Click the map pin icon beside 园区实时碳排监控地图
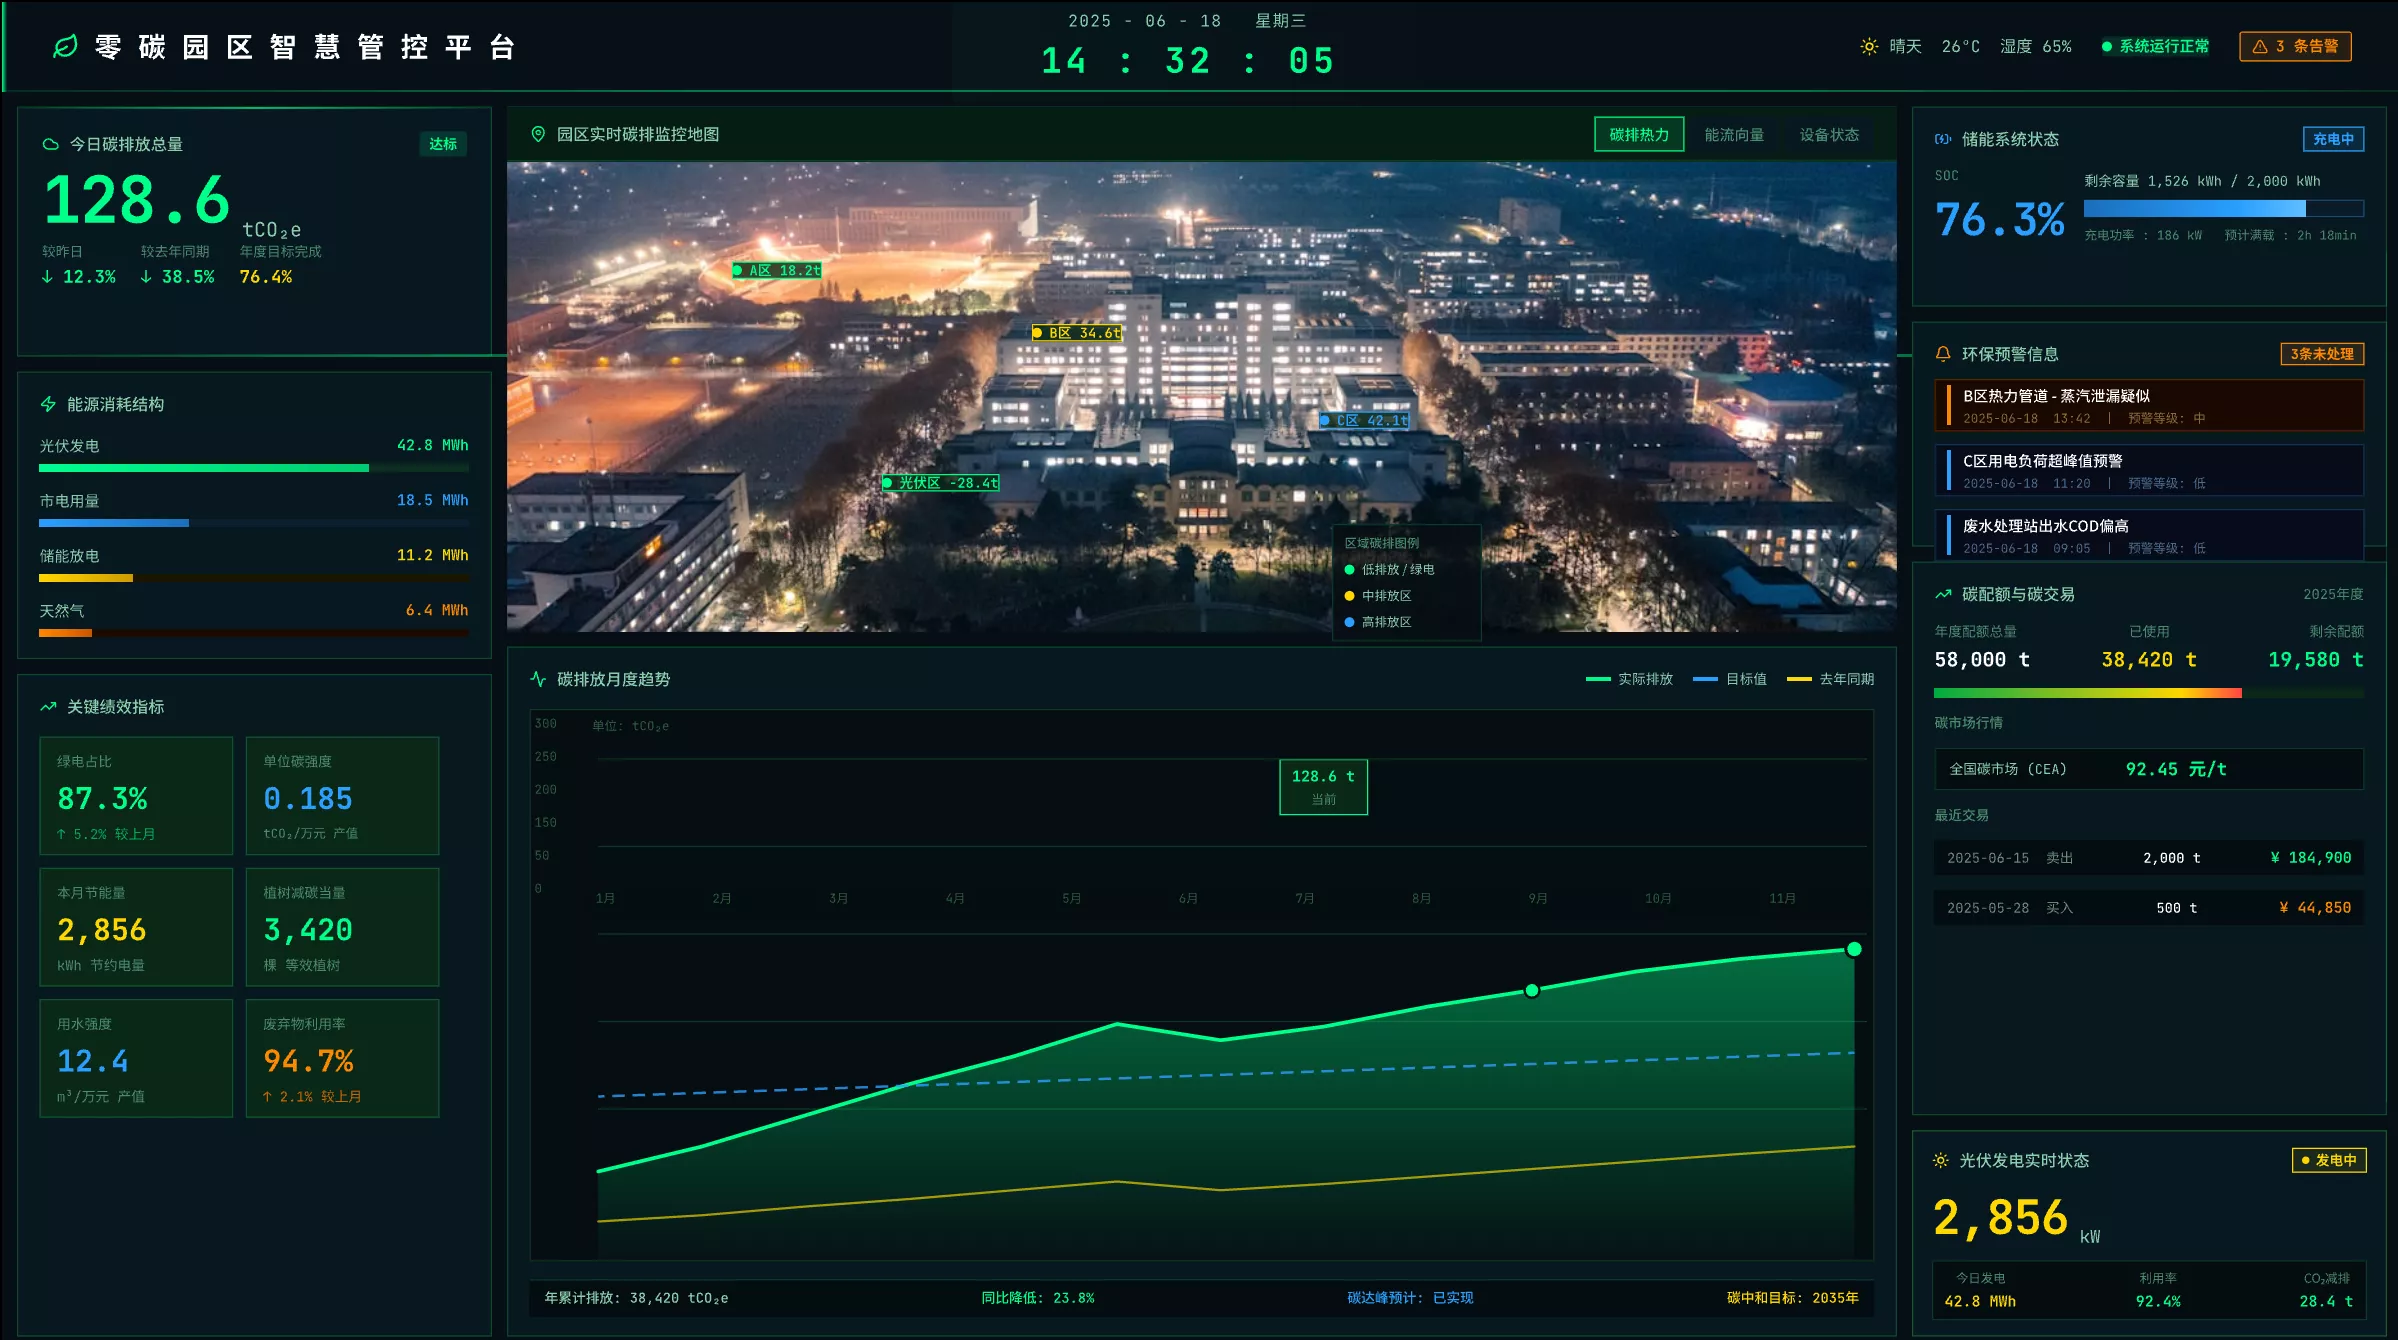Image resolution: width=2398 pixels, height=1340 pixels. tap(538, 134)
